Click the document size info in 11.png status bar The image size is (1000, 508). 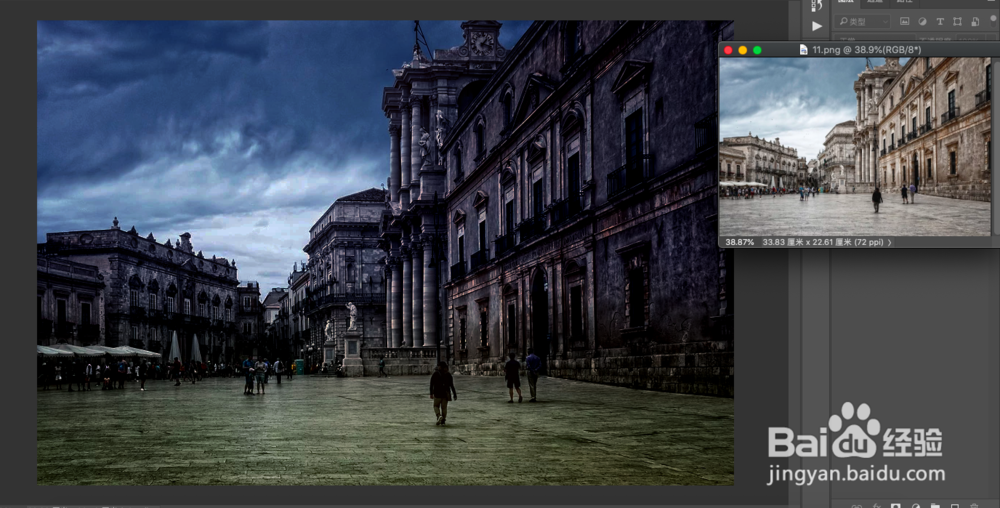(x=823, y=242)
